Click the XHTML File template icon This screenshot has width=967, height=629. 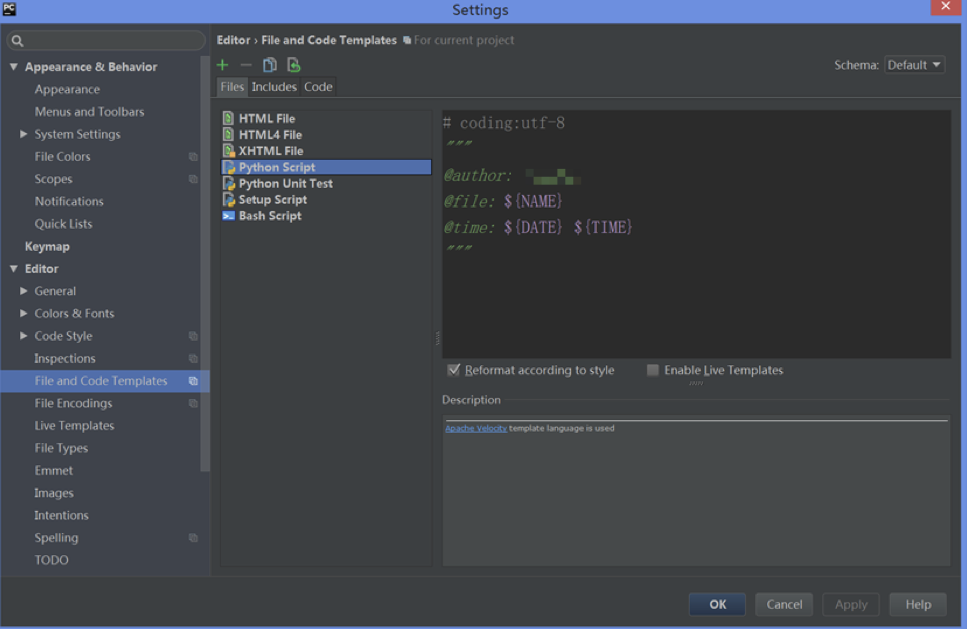click(x=229, y=150)
